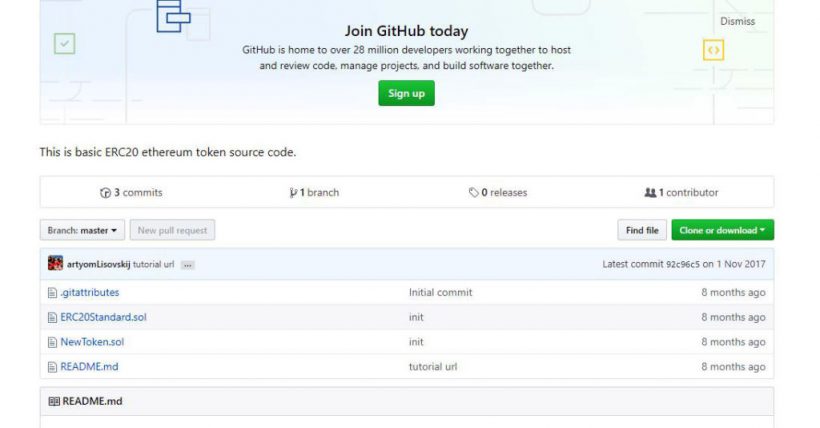Dismiss the Join GitHub banner
This screenshot has height=428, width=820.
737,21
